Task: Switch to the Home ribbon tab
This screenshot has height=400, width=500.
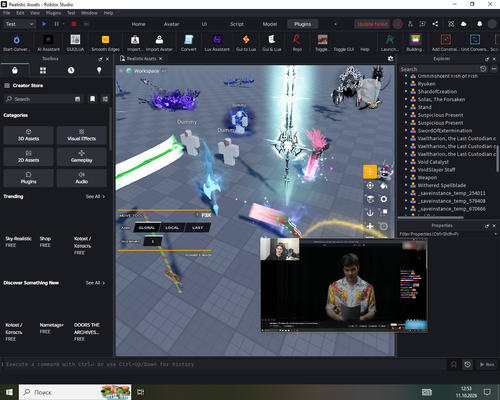Action: pos(138,24)
